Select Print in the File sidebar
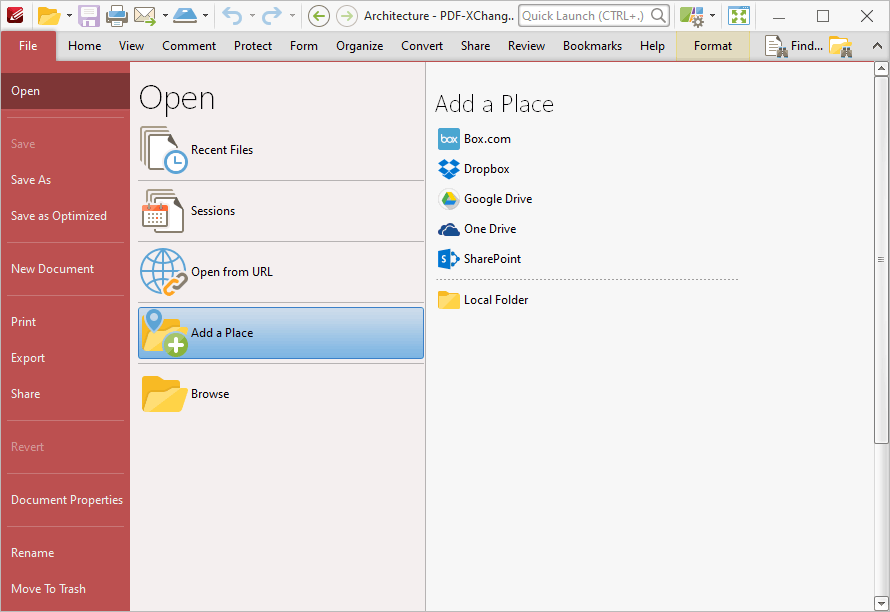The image size is (890, 612). (x=65, y=322)
